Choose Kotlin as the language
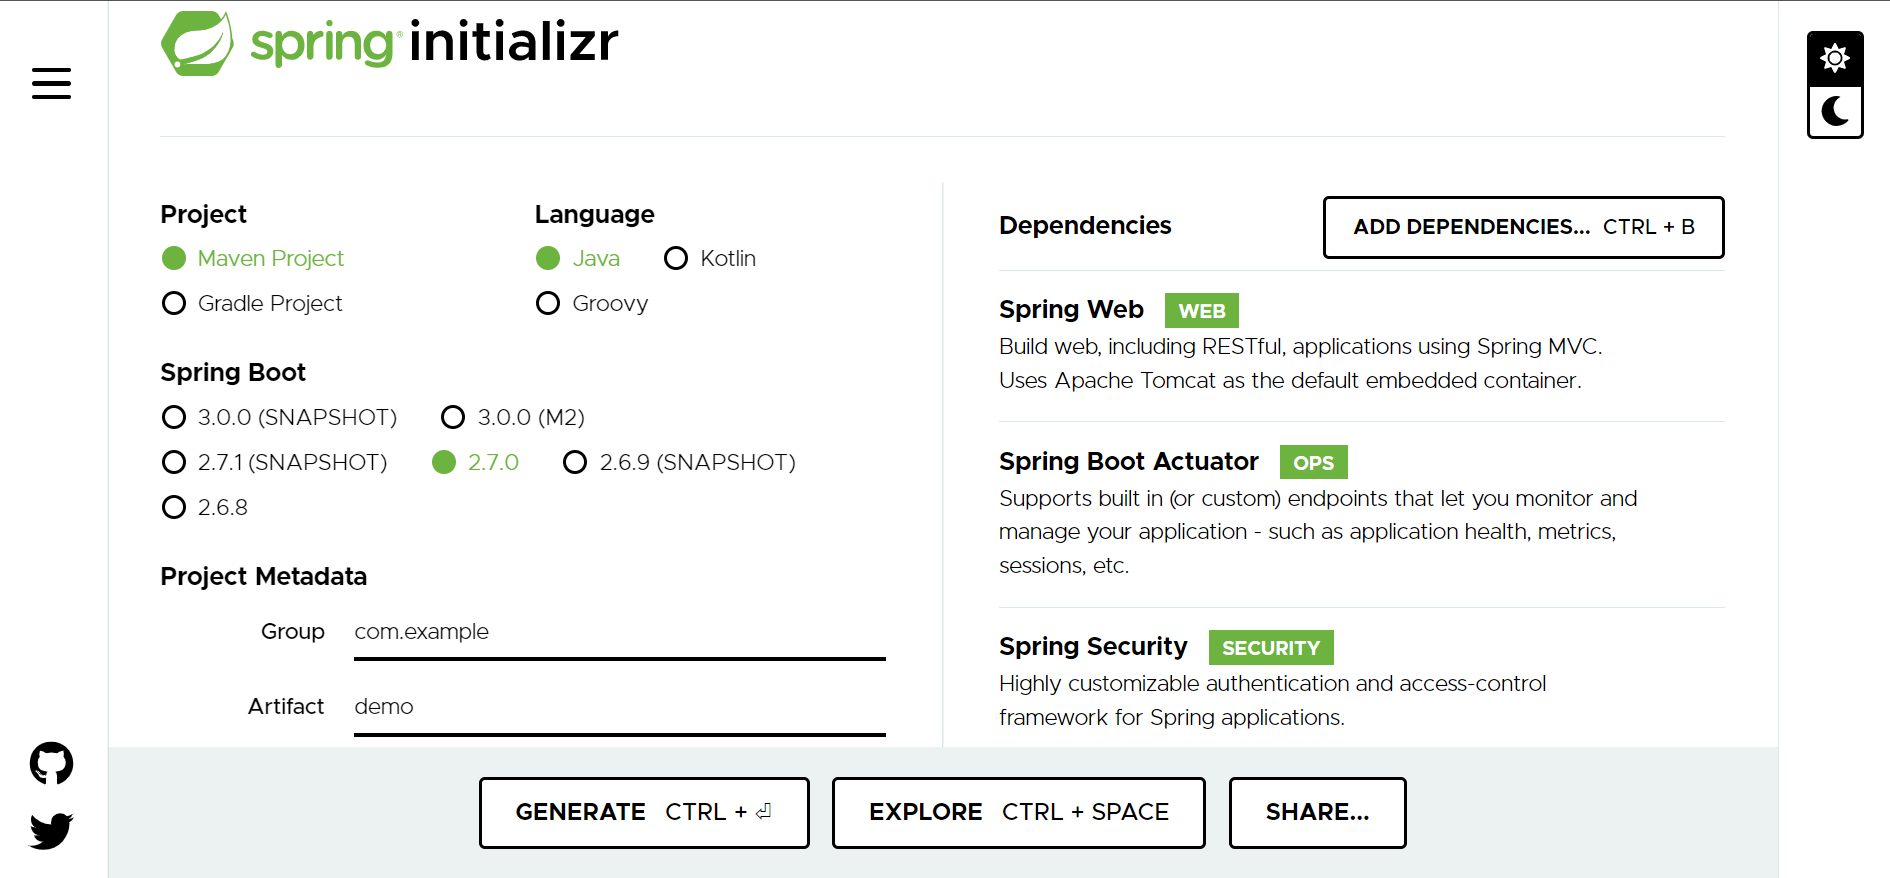1890x878 pixels. pyautogui.click(x=710, y=258)
